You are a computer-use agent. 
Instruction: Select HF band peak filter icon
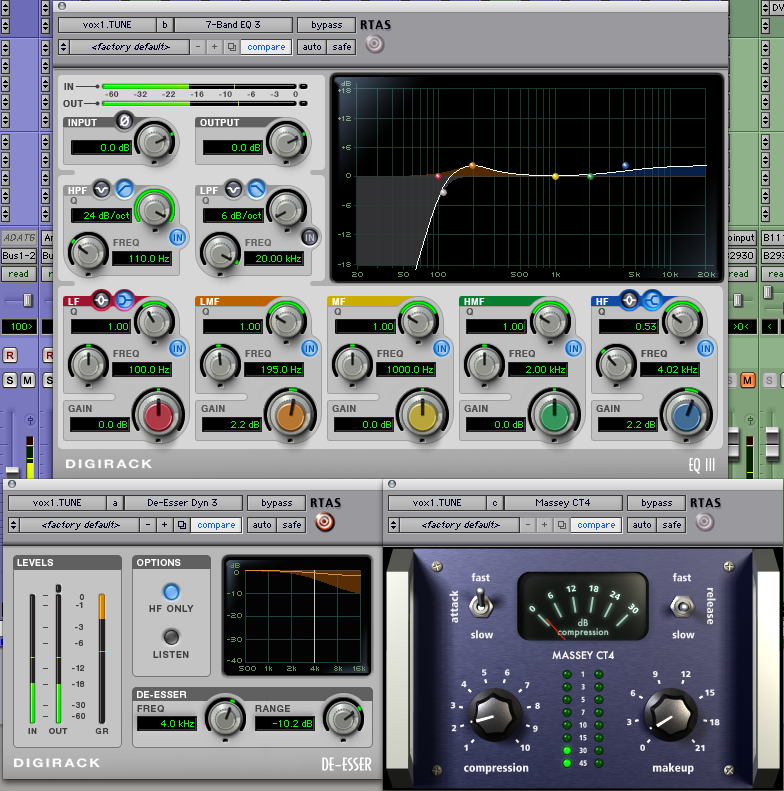[x=629, y=301]
